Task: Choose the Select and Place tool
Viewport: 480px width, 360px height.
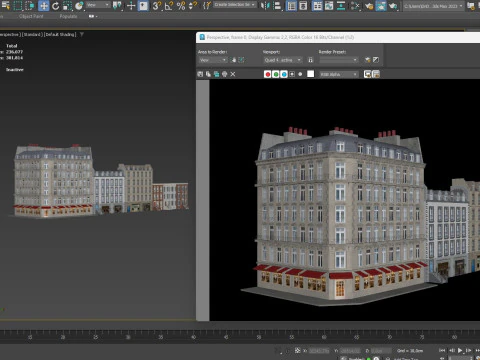Action: 79,5
